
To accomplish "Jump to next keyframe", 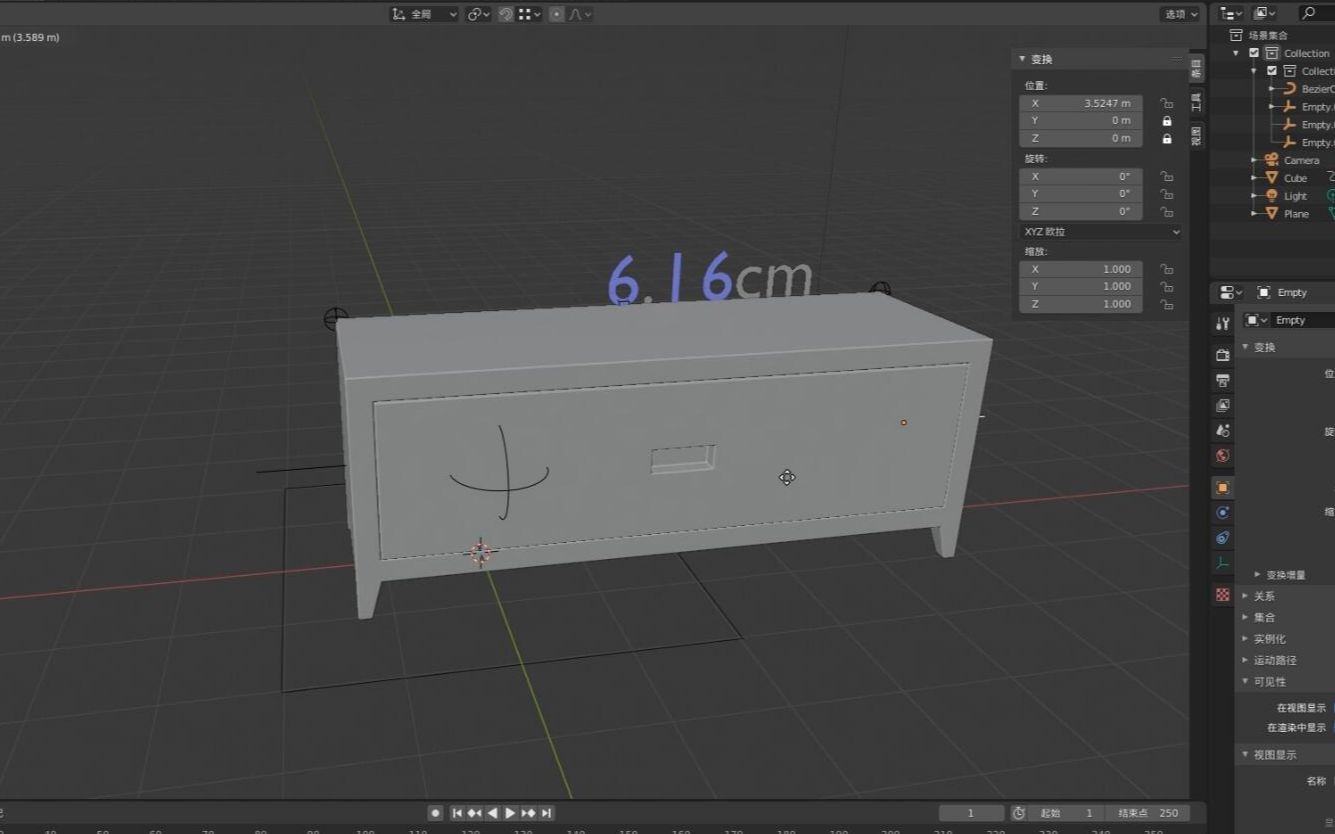I will [x=528, y=813].
